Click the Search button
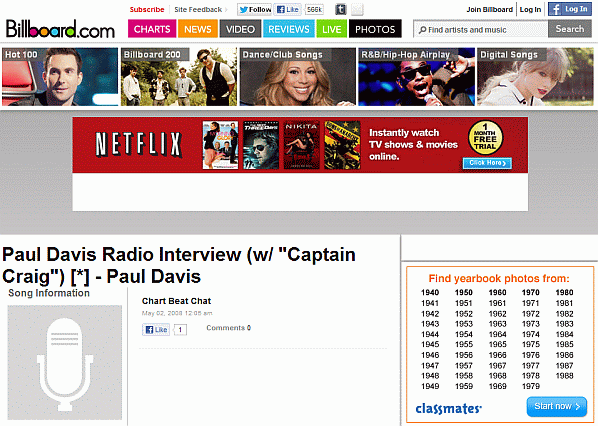 point(570,29)
